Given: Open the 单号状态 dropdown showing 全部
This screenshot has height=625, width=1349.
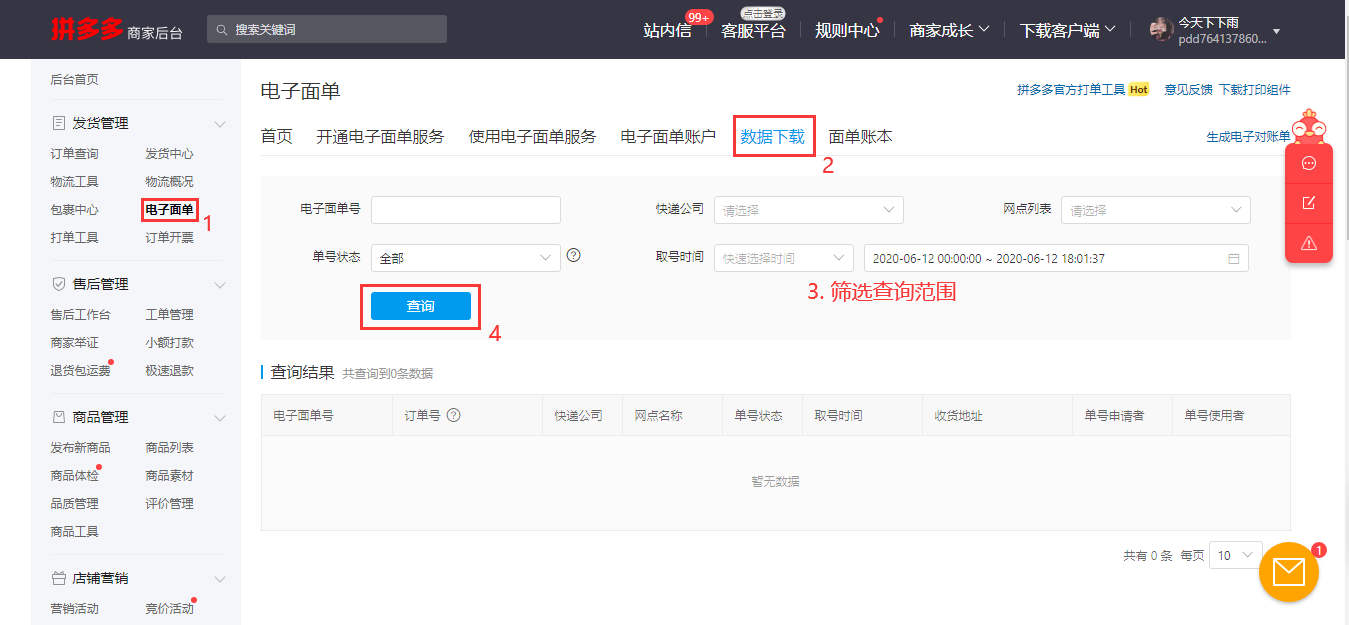Looking at the screenshot, I should pos(465,258).
